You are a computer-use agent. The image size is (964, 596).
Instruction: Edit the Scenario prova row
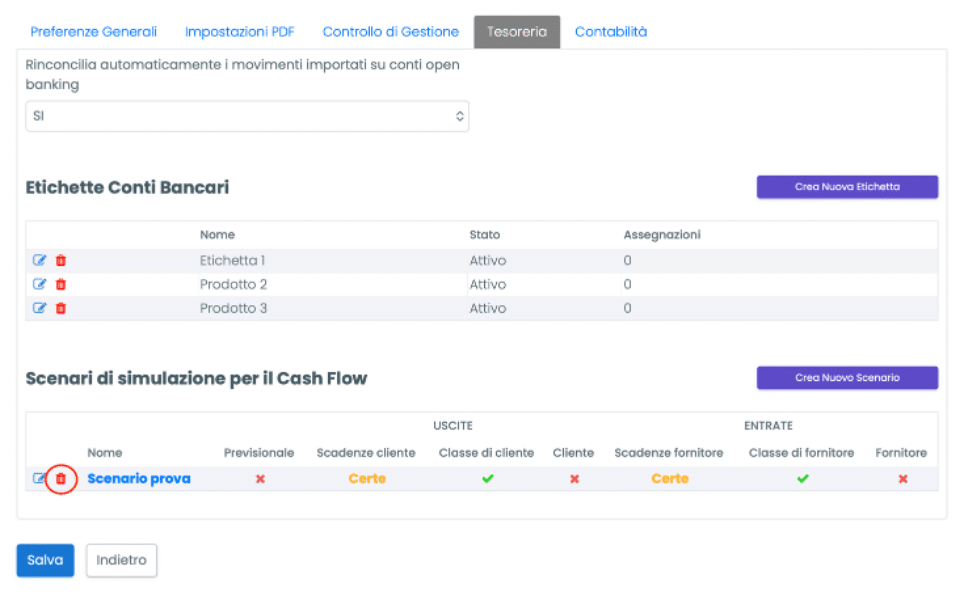click(x=39, y=479)
